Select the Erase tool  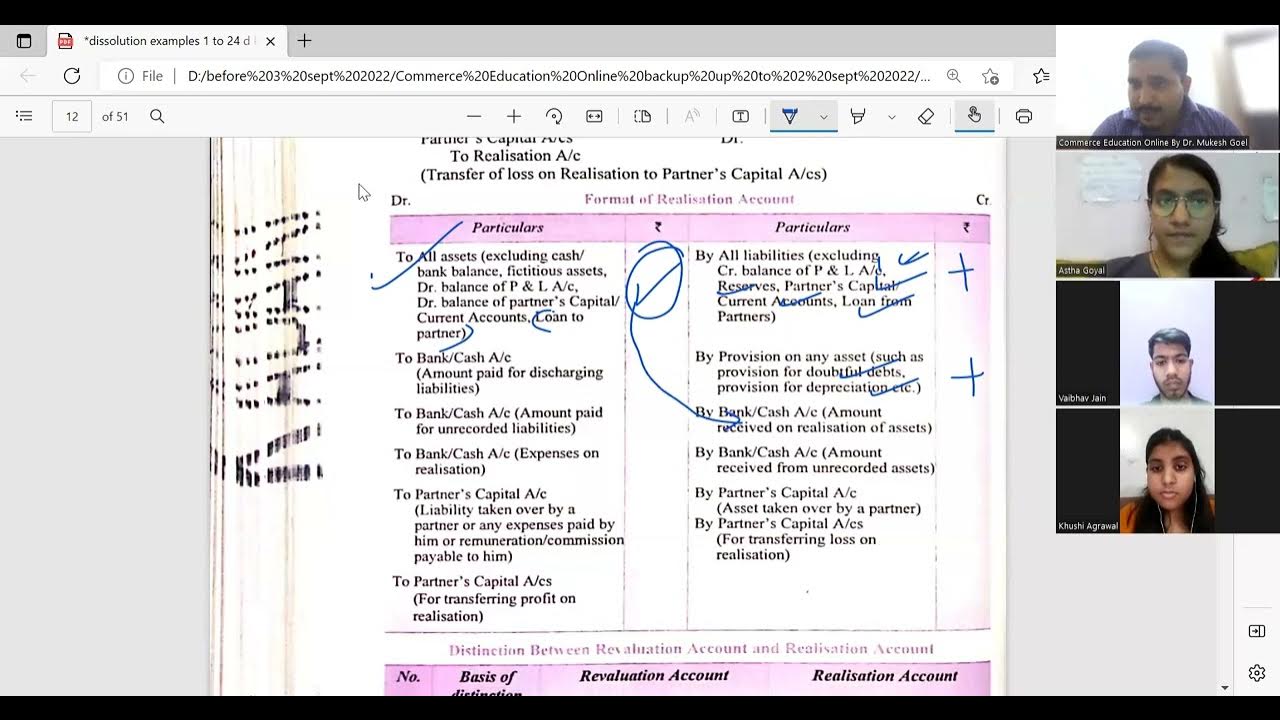[x=926, y=116]
